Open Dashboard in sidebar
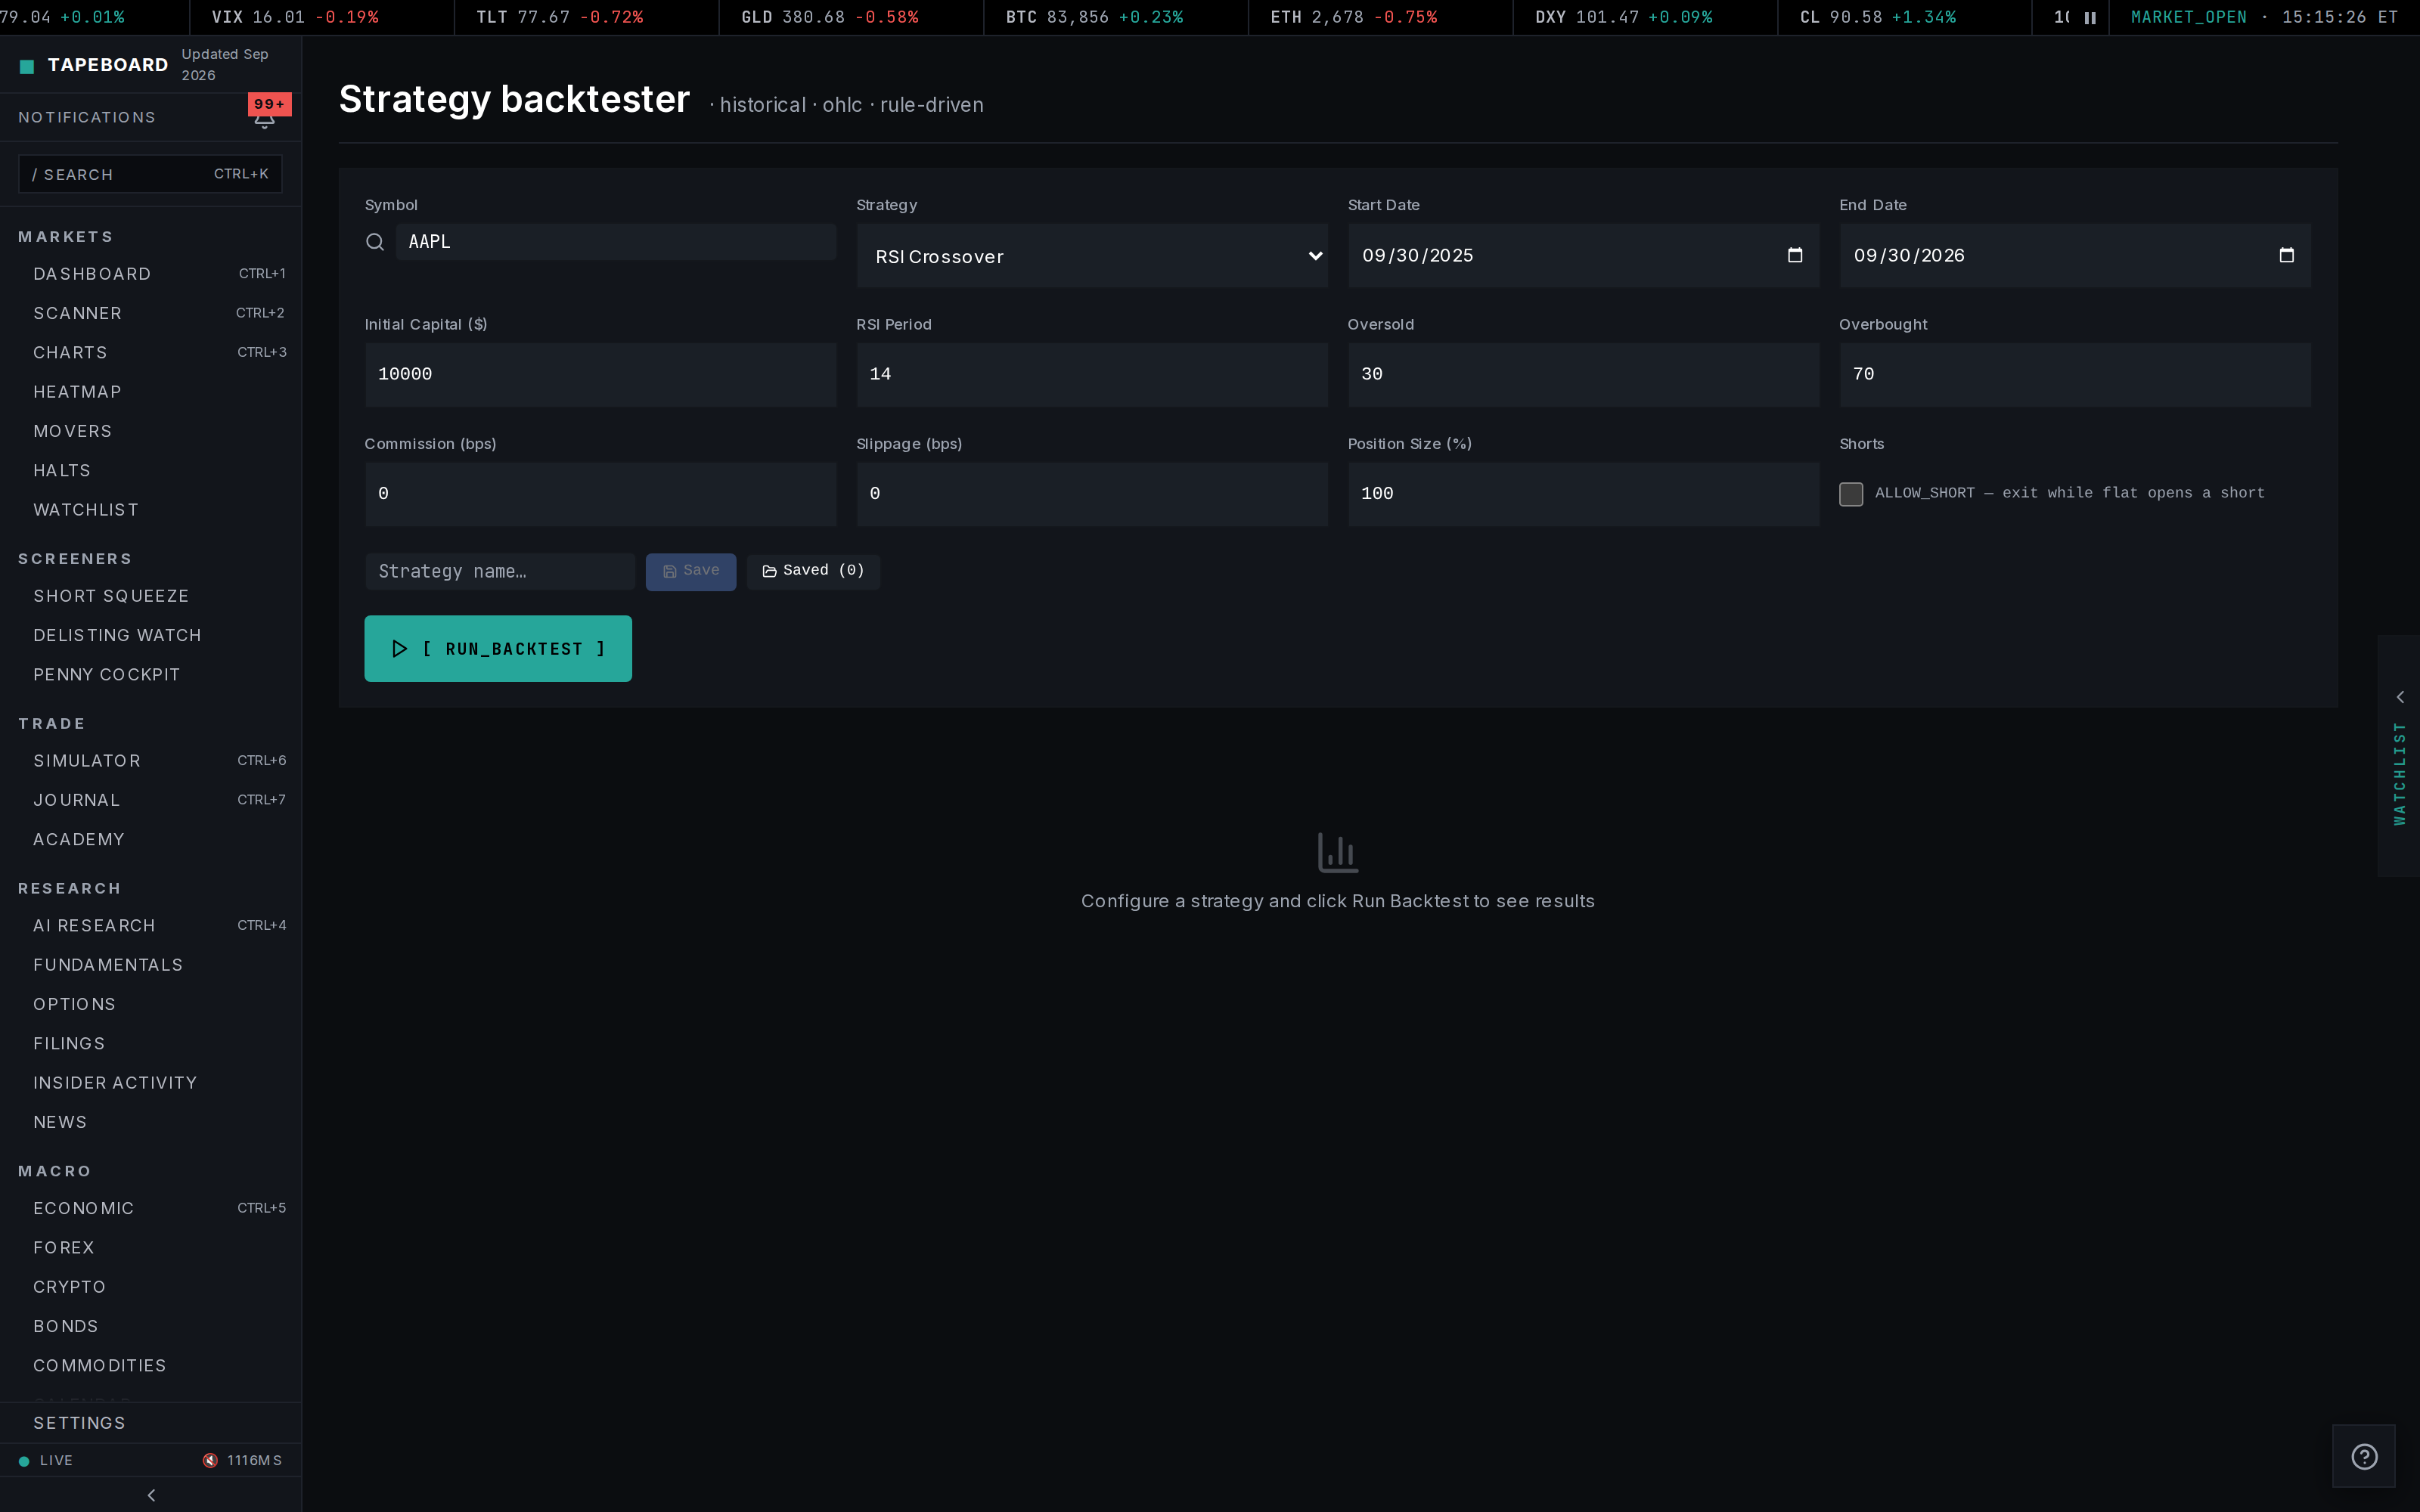This screenshot has width=2420, height=1512. [151, 274]
